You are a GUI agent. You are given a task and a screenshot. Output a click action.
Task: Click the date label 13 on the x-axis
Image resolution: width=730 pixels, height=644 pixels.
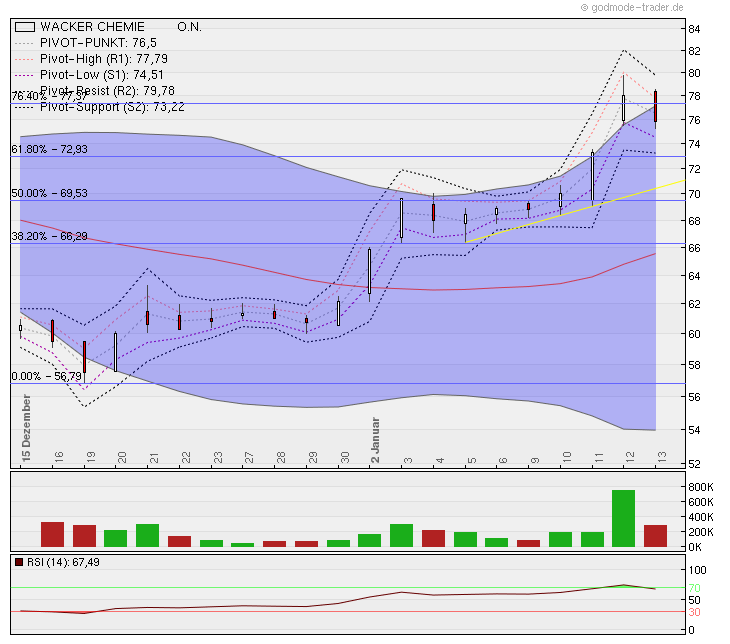662,457
